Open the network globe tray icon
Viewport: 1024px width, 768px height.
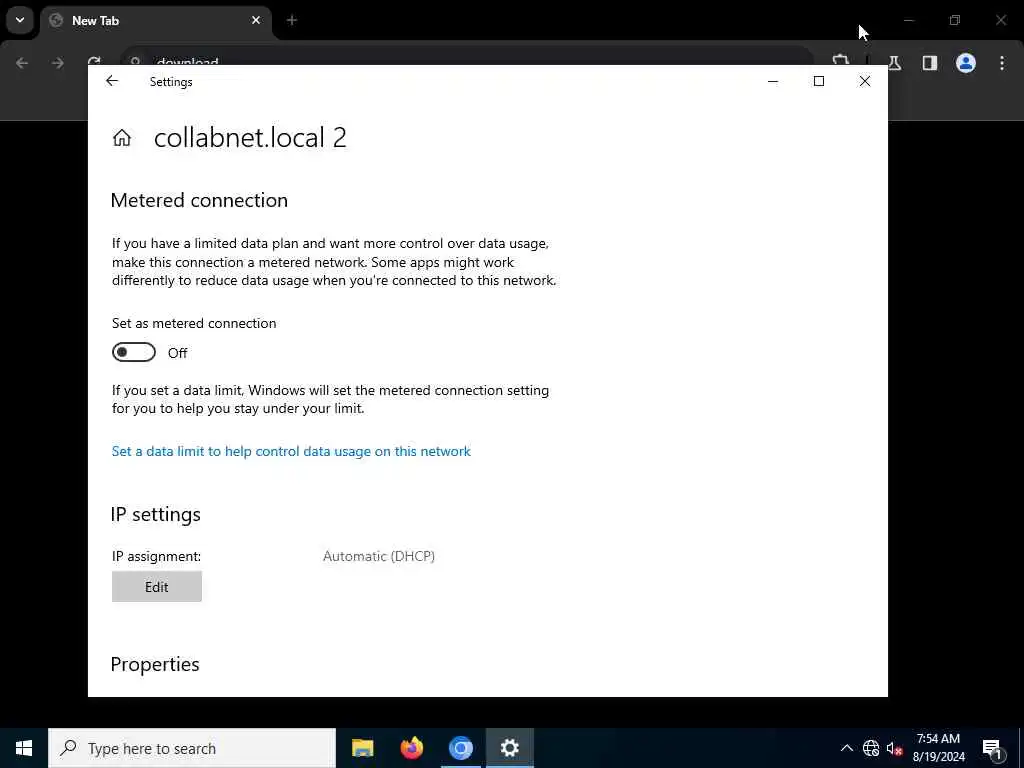pyautogui.click(x=871, y=748)
